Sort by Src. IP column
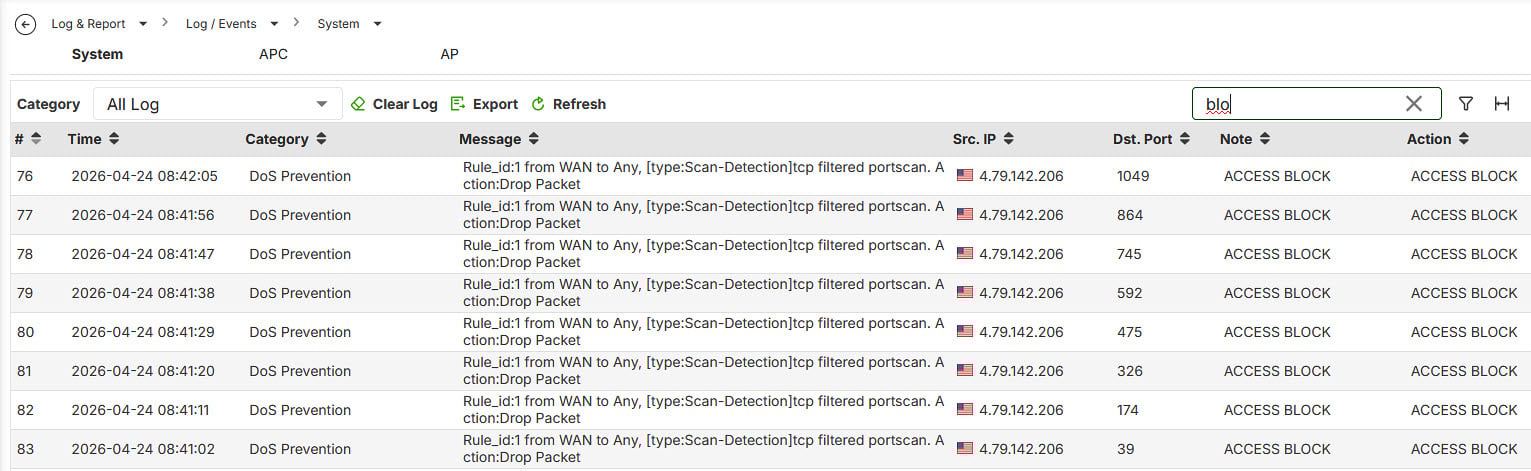Screen dimensions: 1531x471 point(1008,139)
